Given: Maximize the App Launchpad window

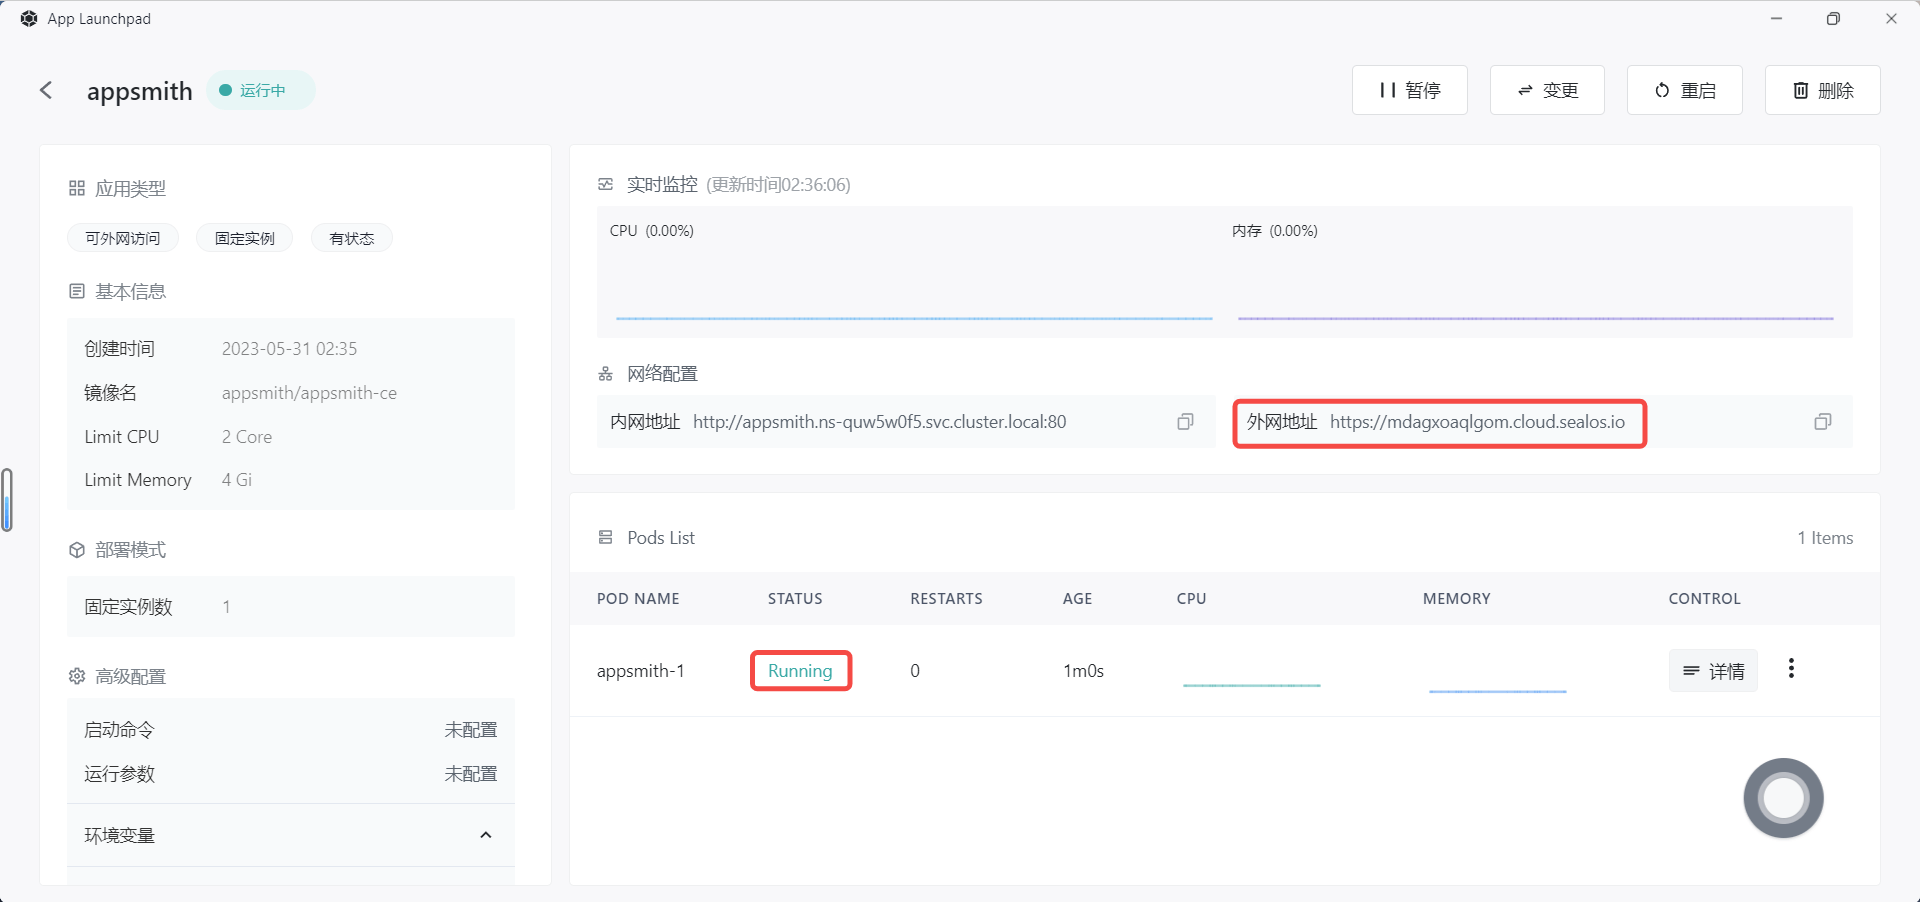Looking at the screenshot, I should (x=1833, y=19).
